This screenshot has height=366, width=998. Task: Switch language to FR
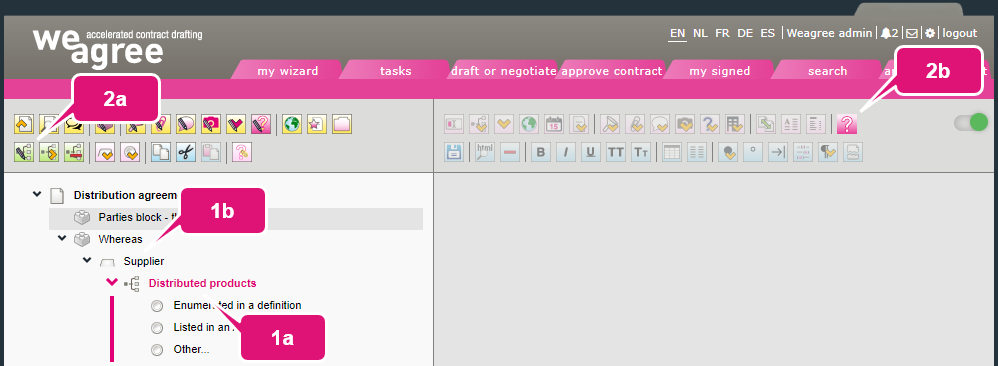point(722,33)
